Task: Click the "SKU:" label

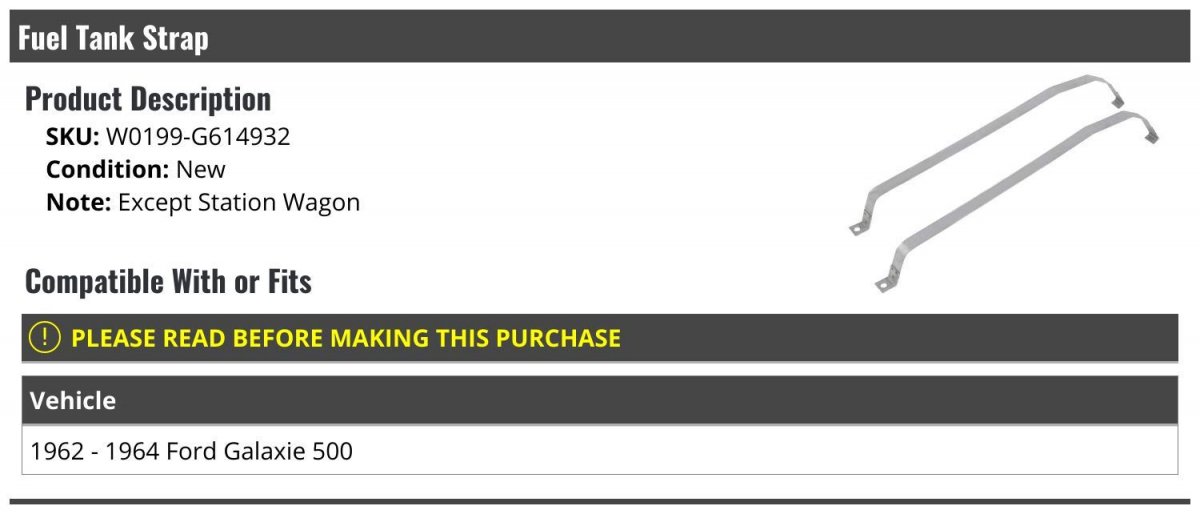Action: pos(73,137)
